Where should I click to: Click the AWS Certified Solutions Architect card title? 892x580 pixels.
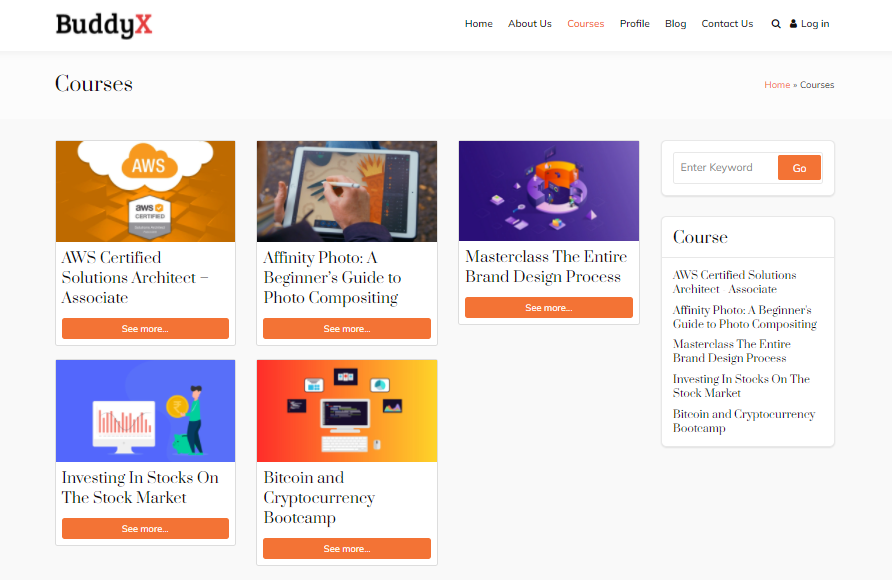pos(135,277)
